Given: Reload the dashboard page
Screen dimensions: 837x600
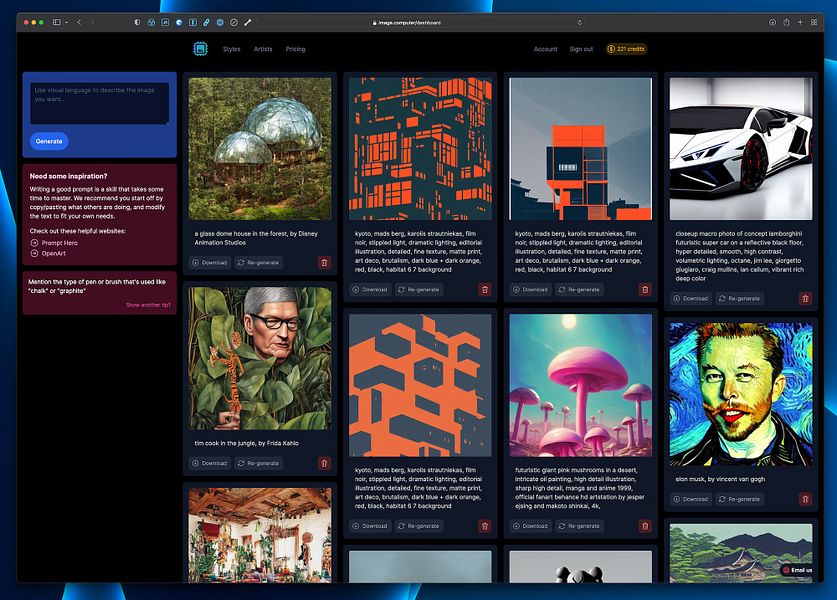Looking at the screenshot, I should pos(579,21).
